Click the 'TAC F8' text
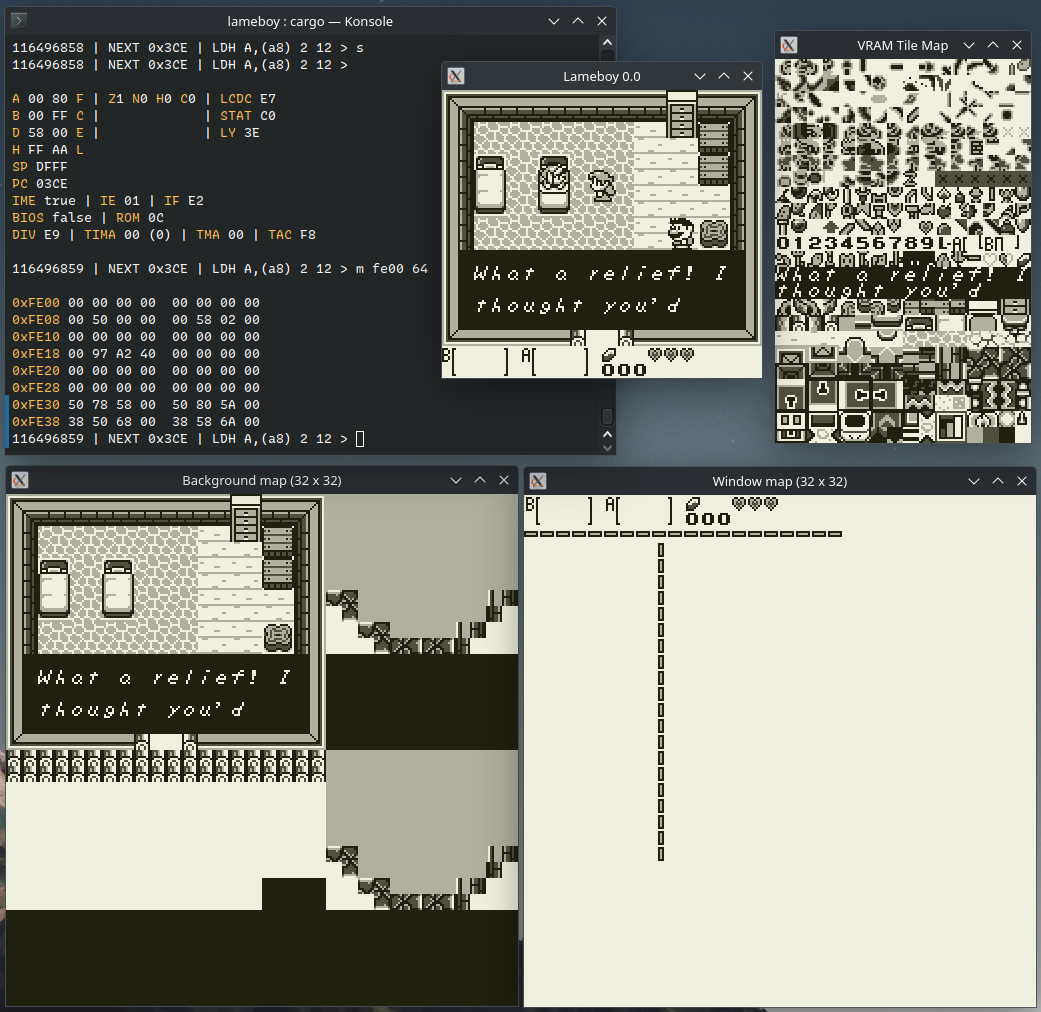Screen dimensions: 1041x1012 point(292,235)
